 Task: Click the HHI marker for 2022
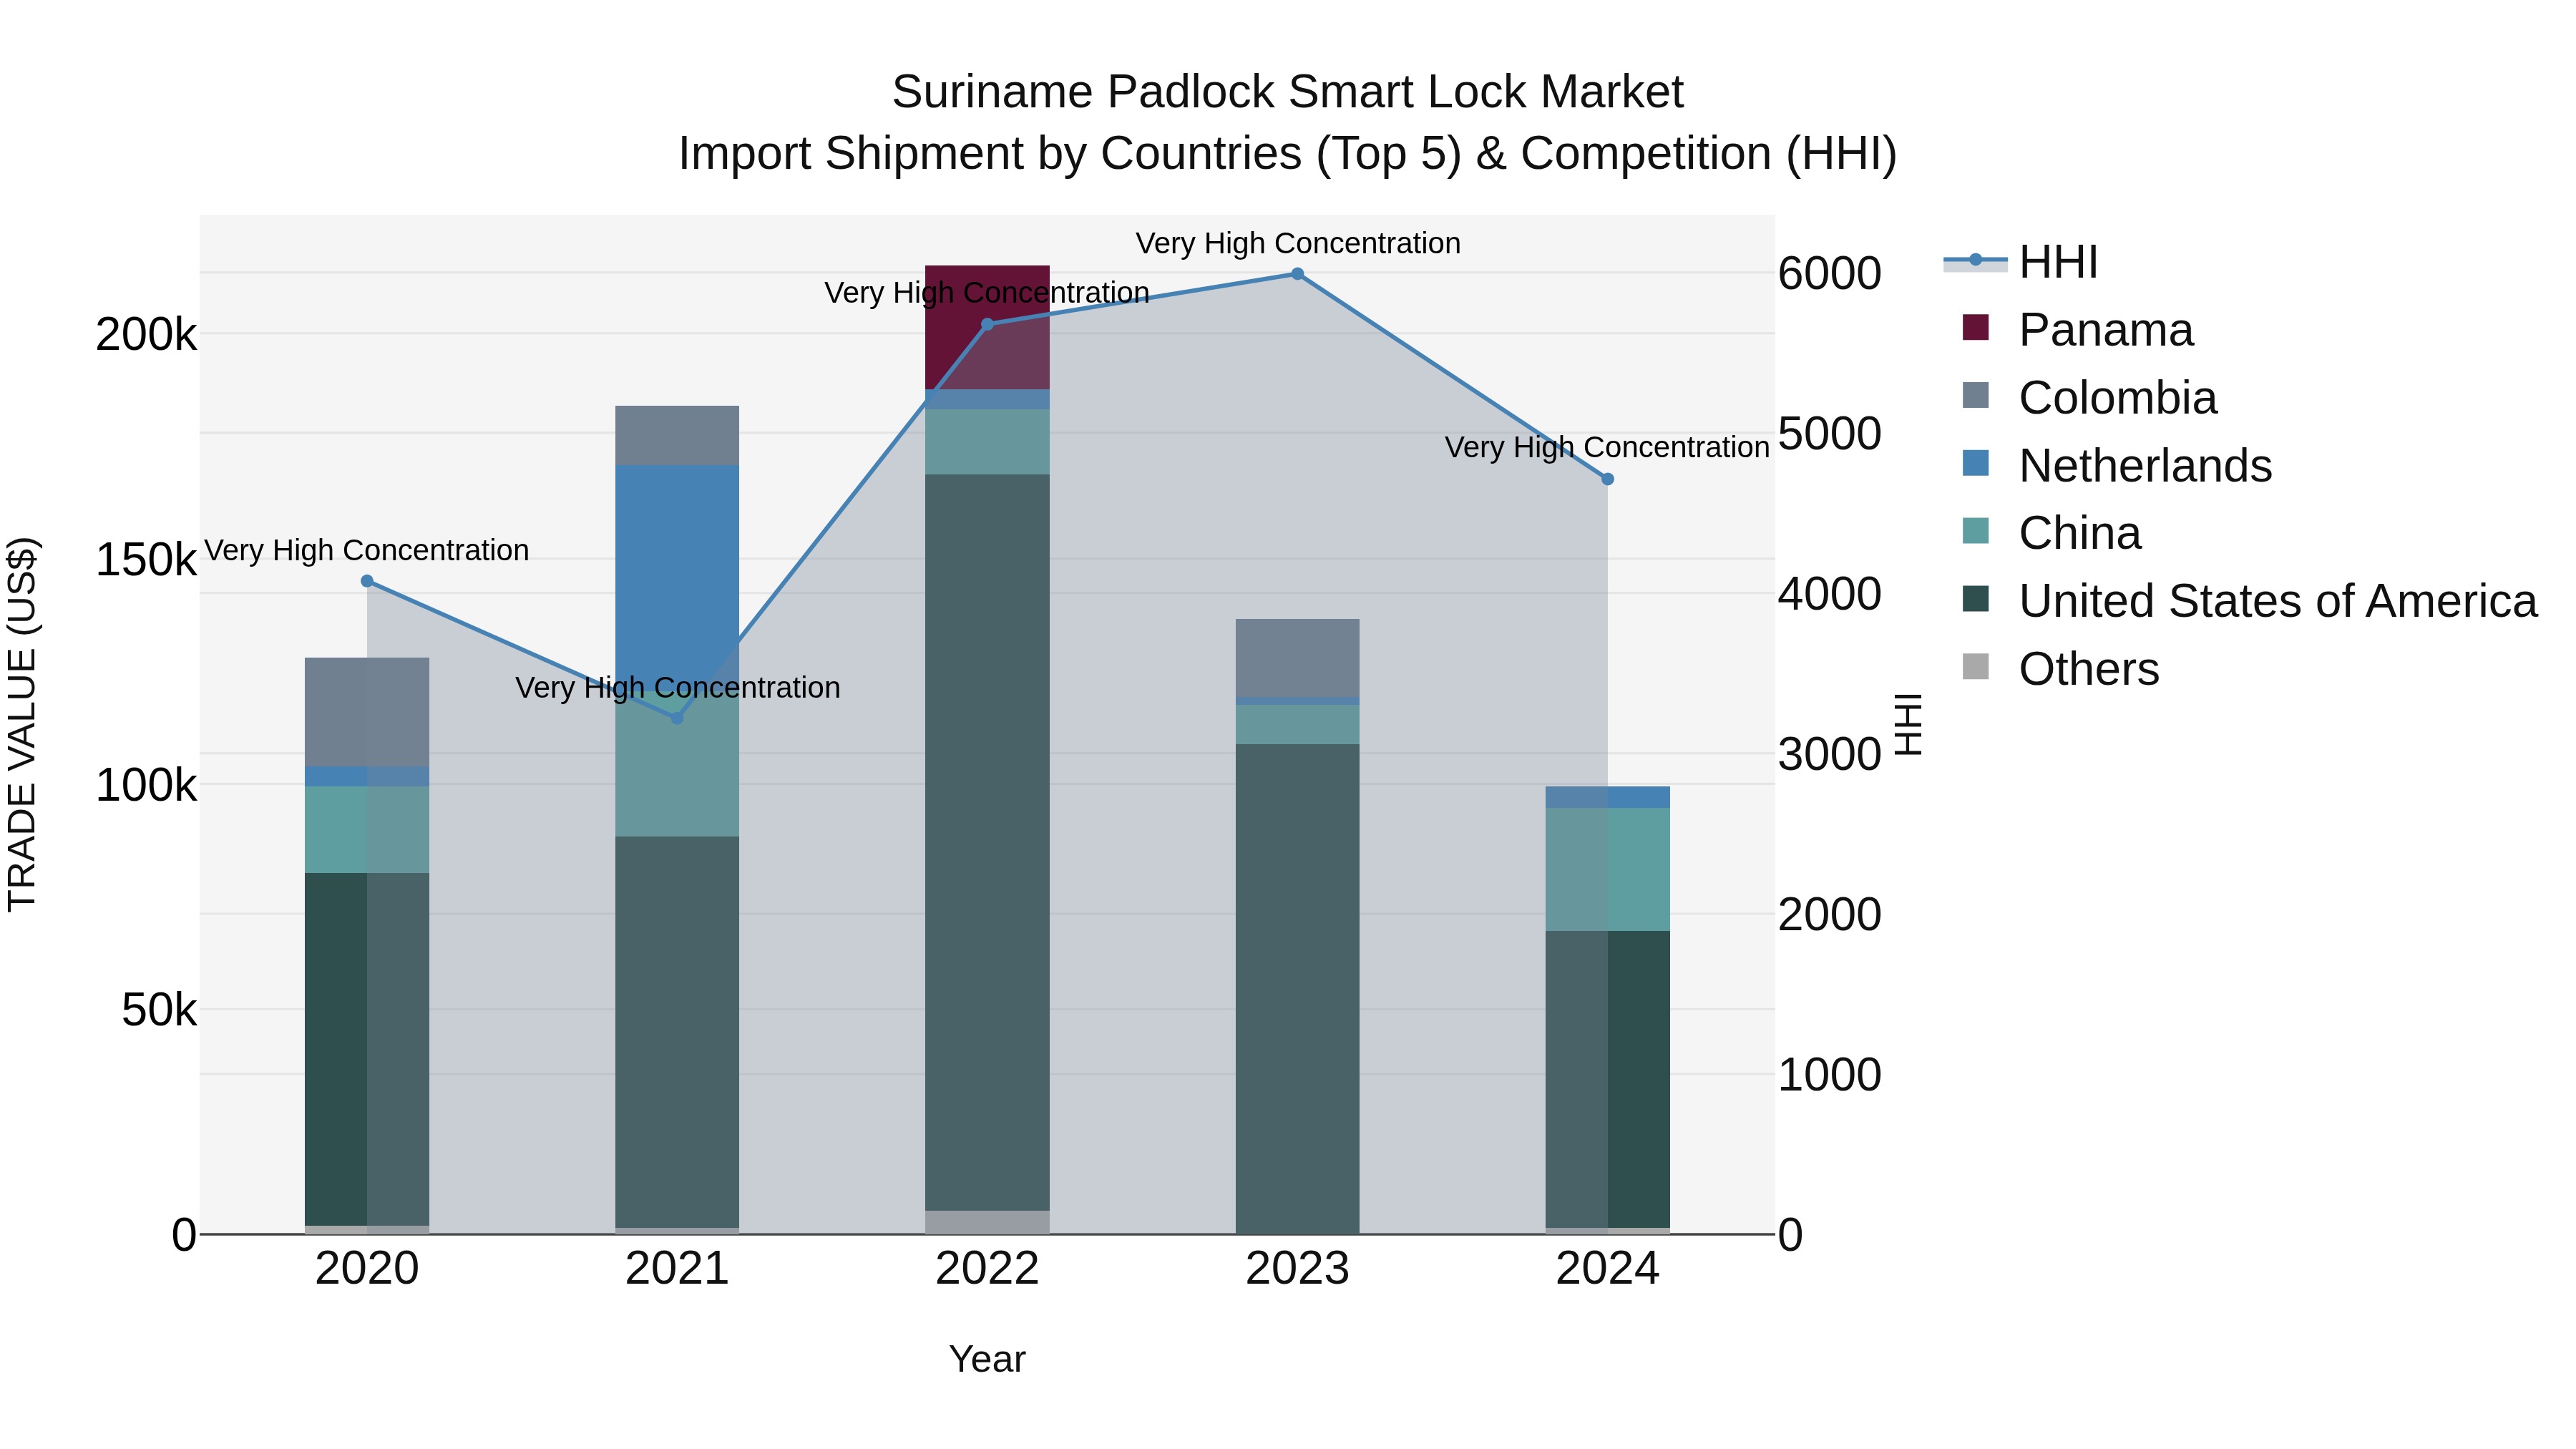(987, 324)
